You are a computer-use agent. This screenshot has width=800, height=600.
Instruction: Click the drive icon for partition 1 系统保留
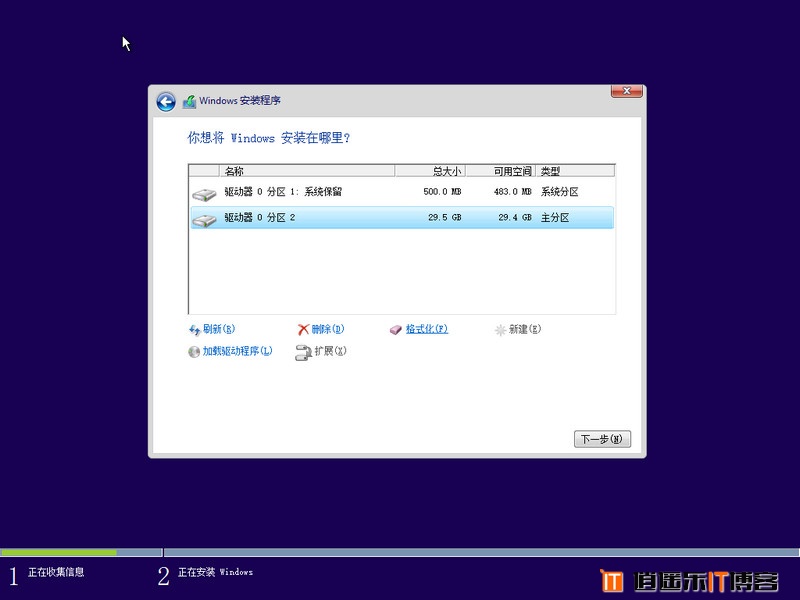pos(204,194)
